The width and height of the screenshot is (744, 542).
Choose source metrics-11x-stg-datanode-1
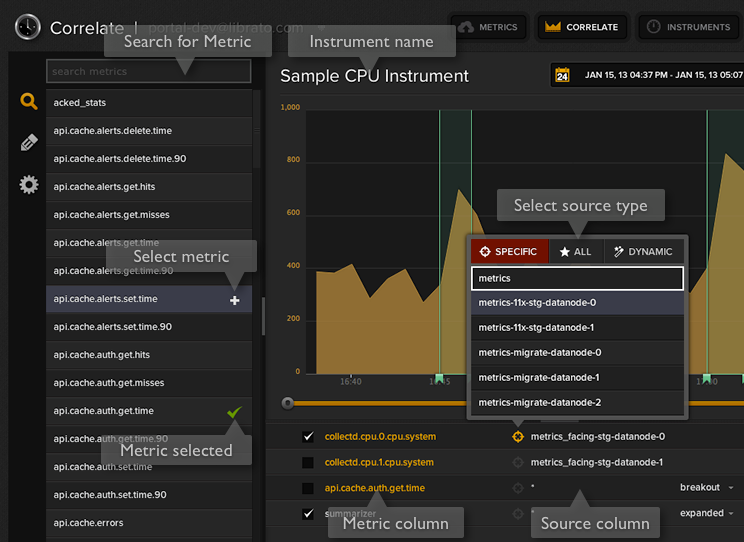[x=577, y=327]
